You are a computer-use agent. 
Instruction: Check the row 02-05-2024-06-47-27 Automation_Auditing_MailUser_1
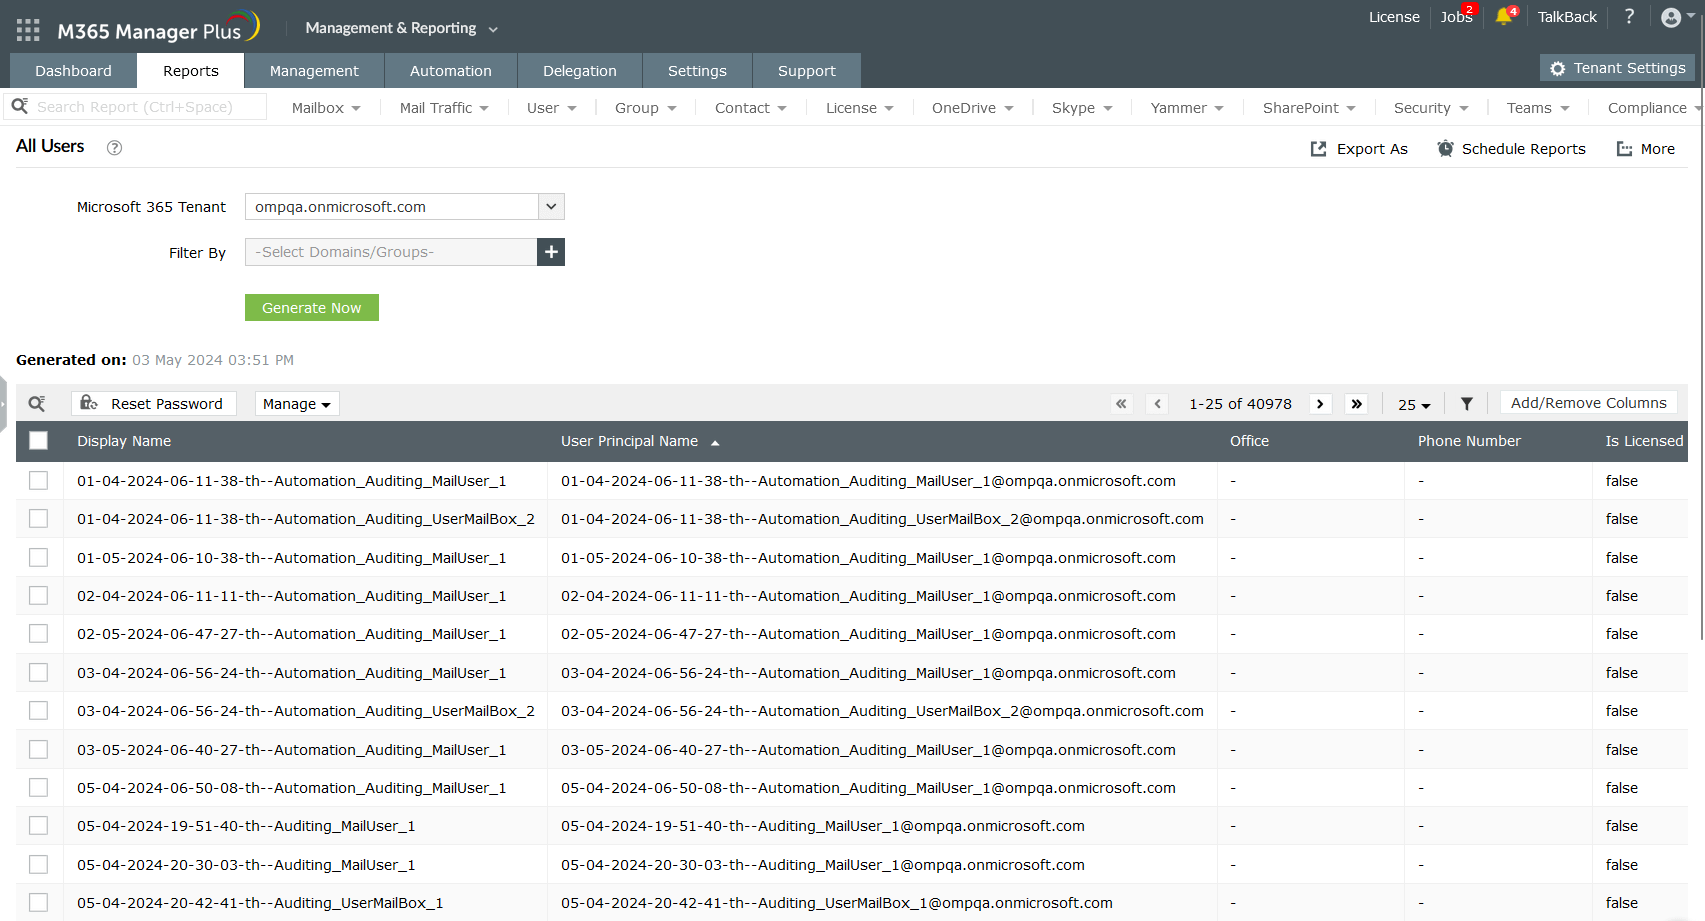[x=38, y=634]
